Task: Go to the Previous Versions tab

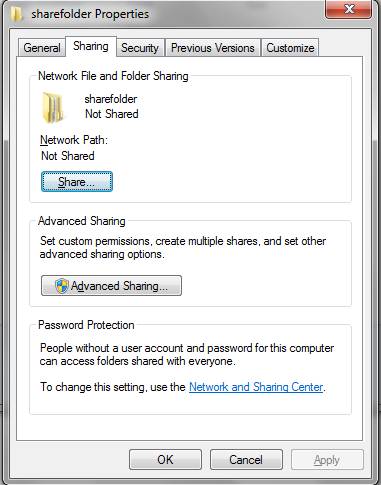Action: click(x=213, y=48)
